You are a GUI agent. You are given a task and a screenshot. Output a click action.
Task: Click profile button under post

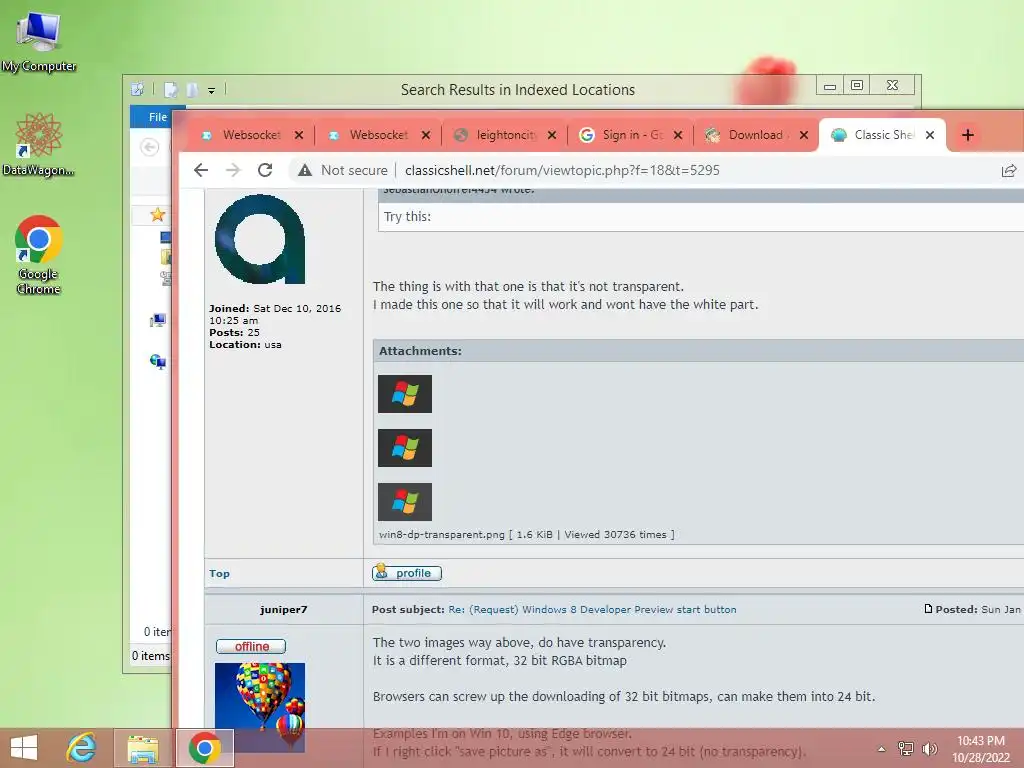coord(407,573)
